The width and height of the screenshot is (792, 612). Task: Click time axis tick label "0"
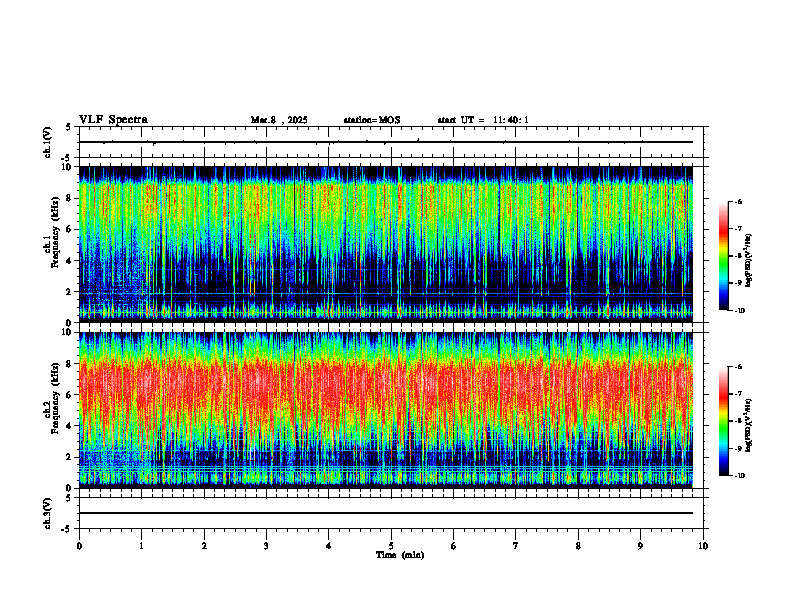(79, 546)
